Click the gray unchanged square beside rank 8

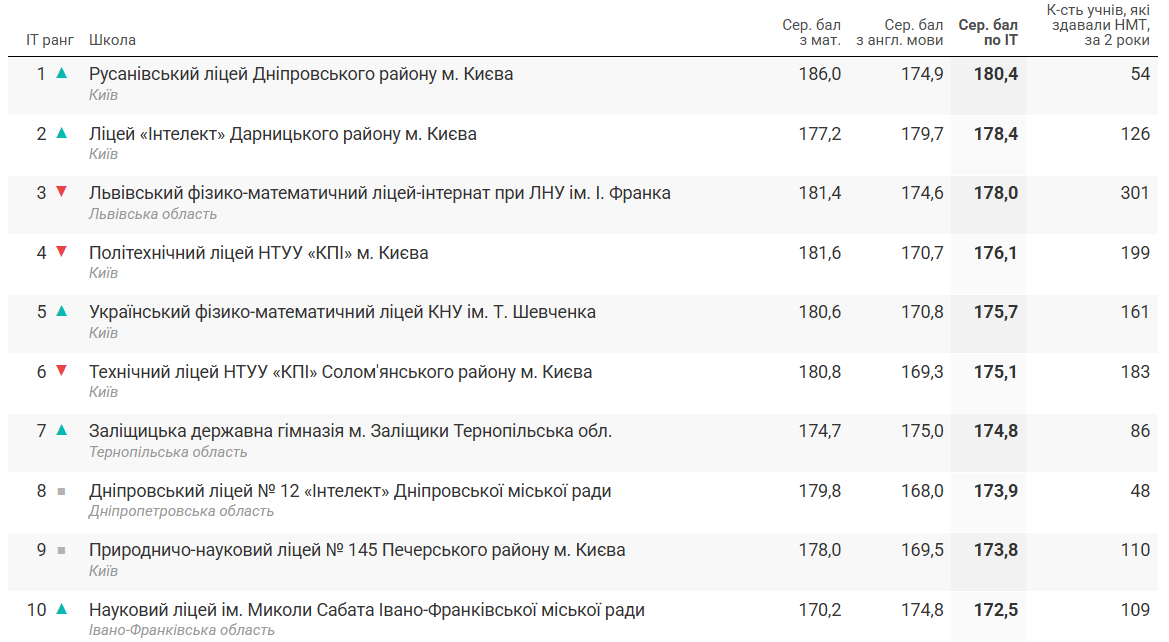[61, 491]
